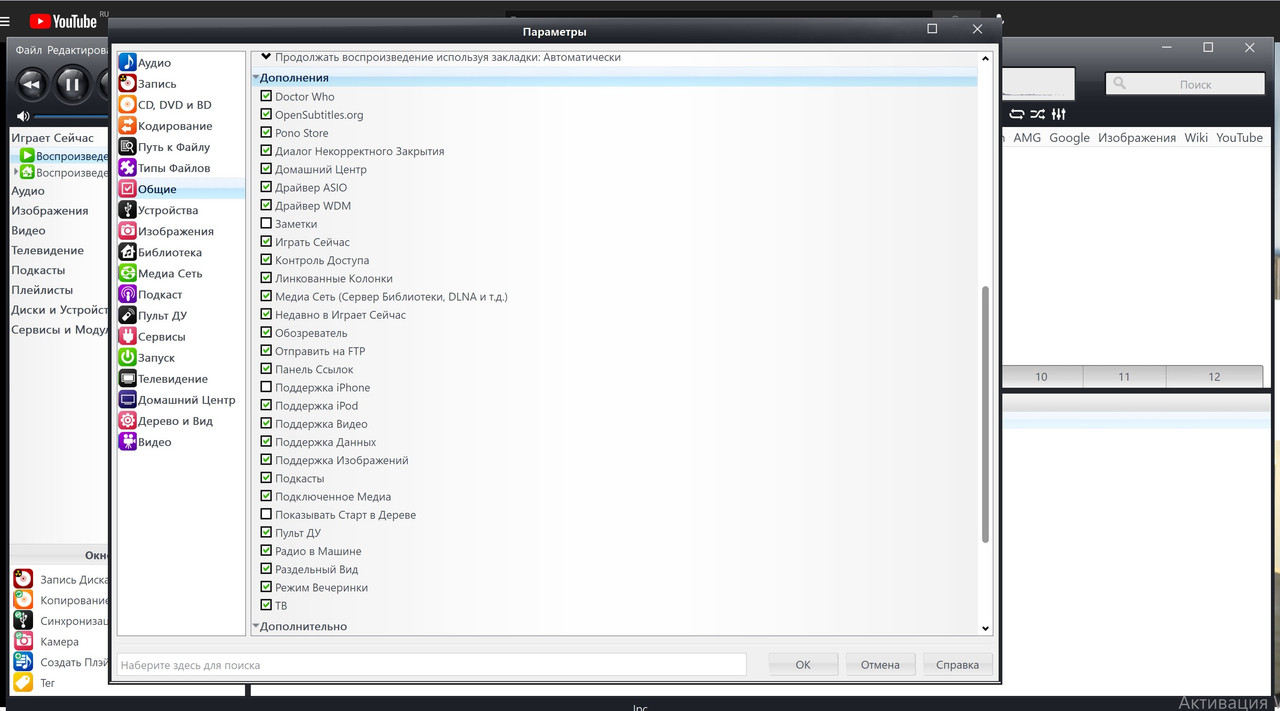Toggle Драйвер ASIO checkbox

(x=266, y=187)
